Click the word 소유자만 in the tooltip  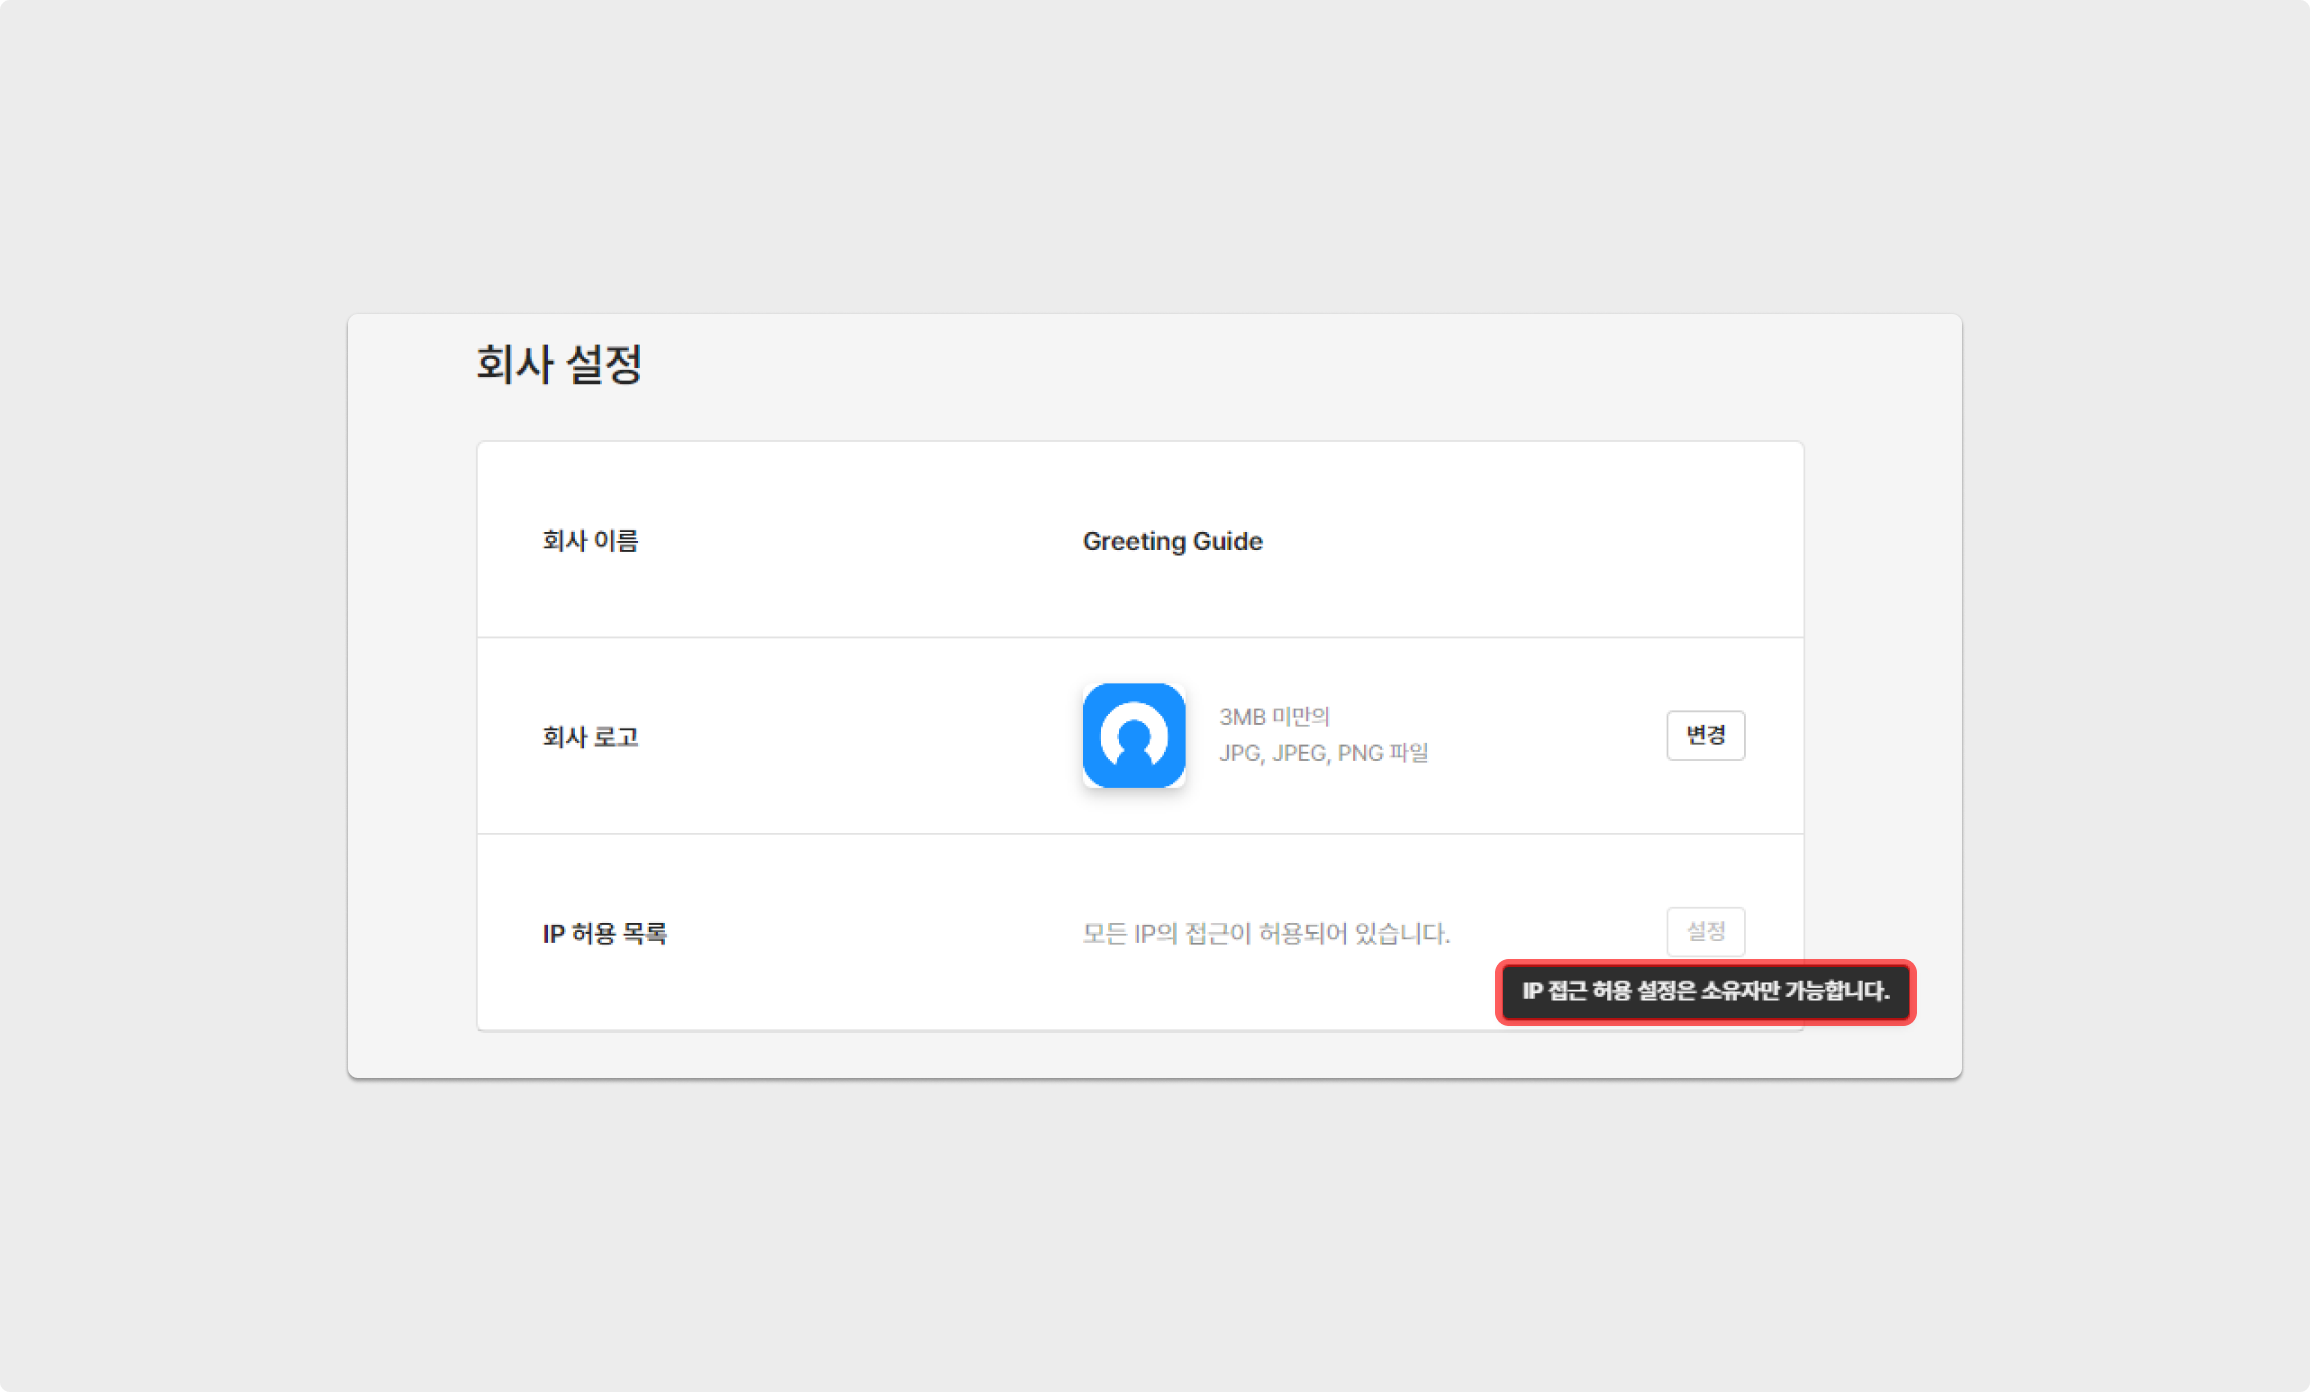click(1741, 991)
